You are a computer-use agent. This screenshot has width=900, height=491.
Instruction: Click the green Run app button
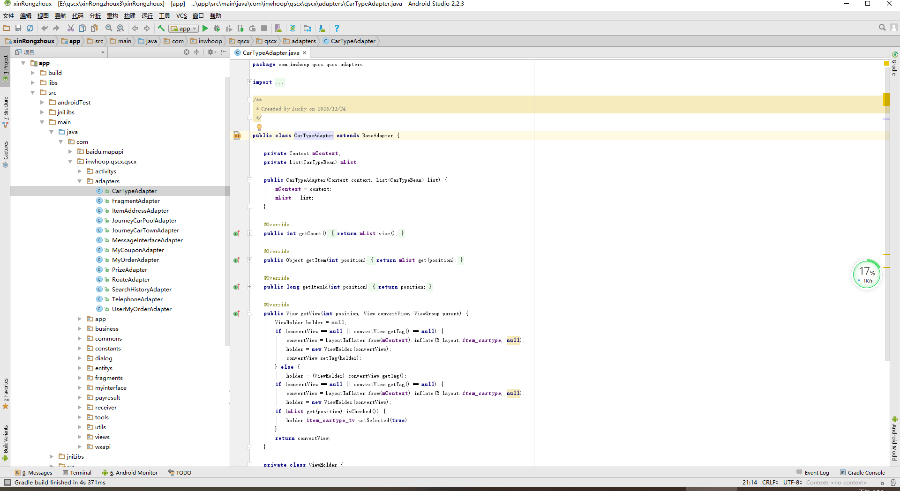[x=205, y=29]
